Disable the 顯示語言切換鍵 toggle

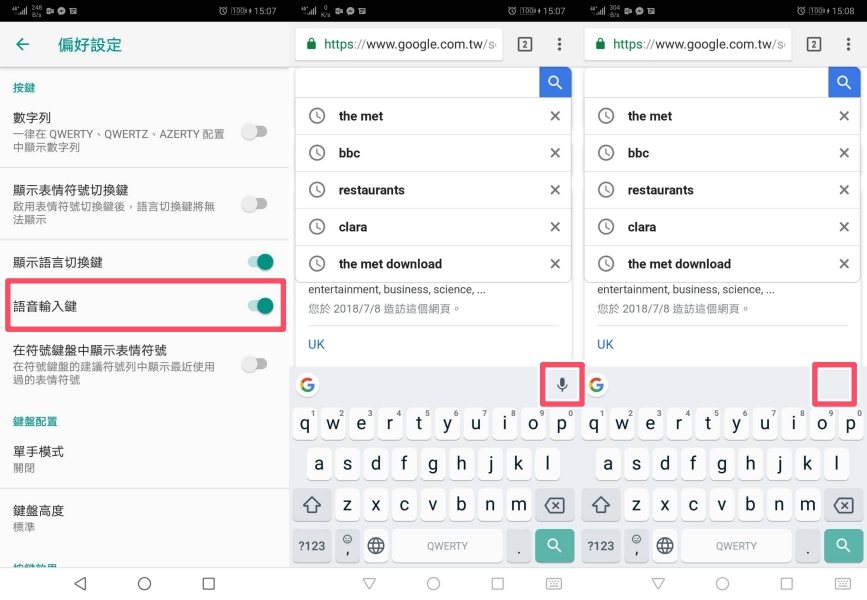(261, 260)
